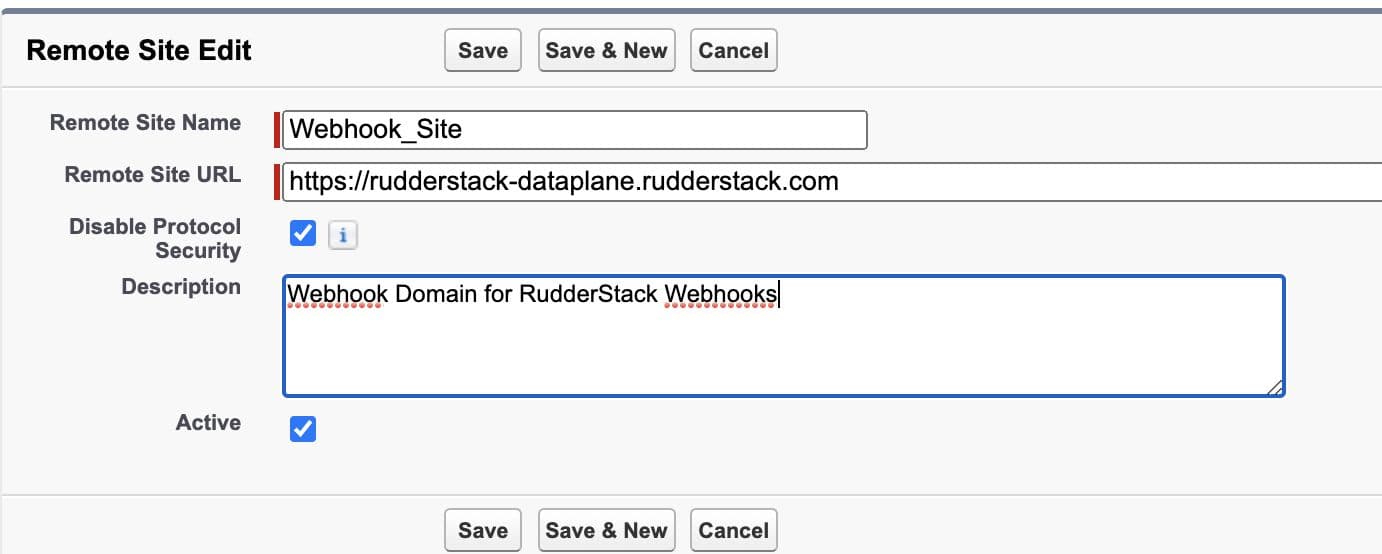Toggle the Active checkbox

click(302, 429)
